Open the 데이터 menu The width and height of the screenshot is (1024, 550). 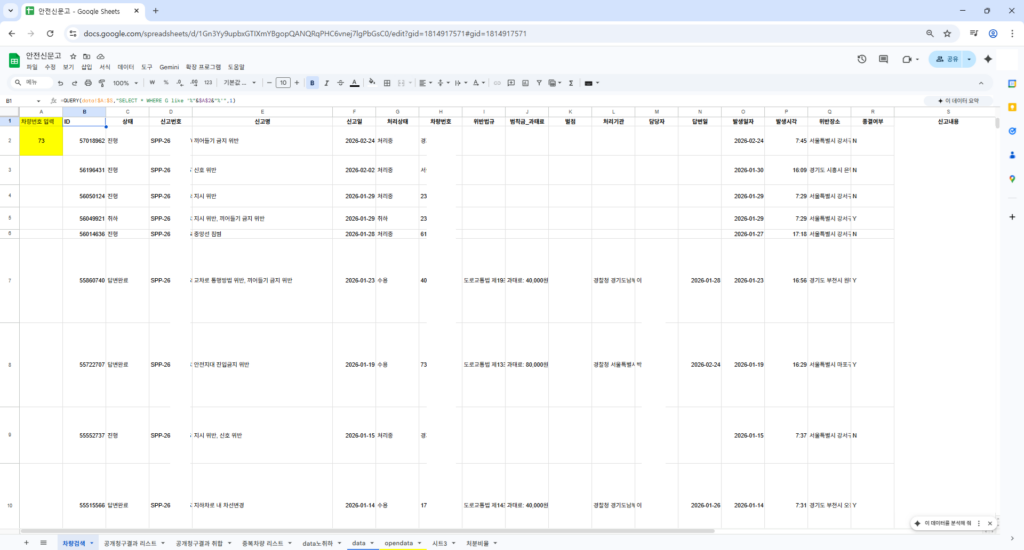pyautogui.click(x=126, y=67)
